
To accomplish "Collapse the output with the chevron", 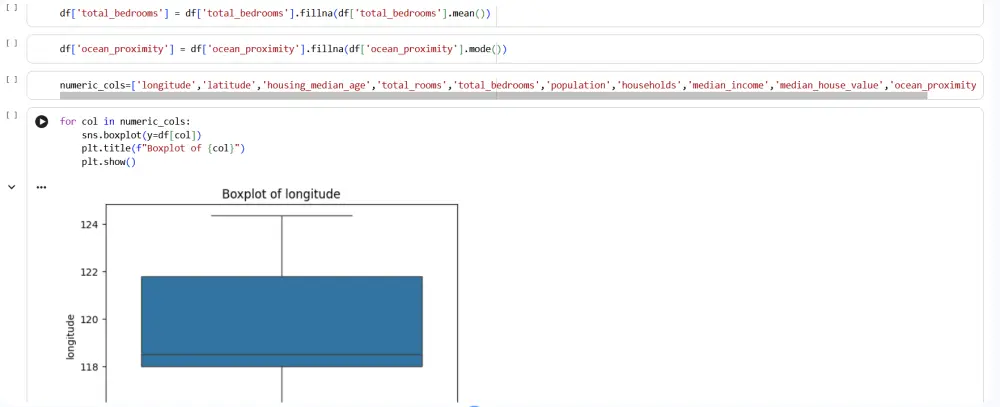I will click(x=11, y=187).
